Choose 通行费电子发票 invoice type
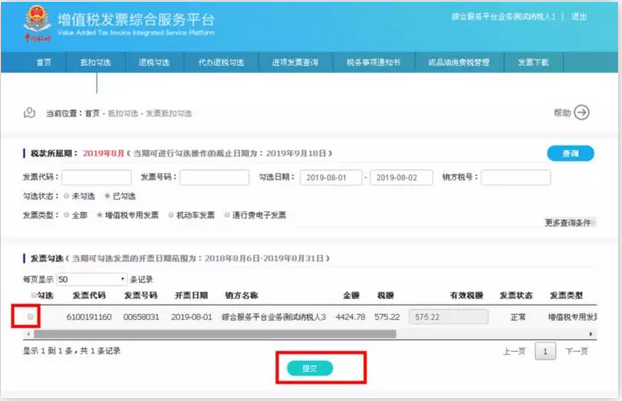The height and width of the screenshot is (401, 622). point(228,215)
